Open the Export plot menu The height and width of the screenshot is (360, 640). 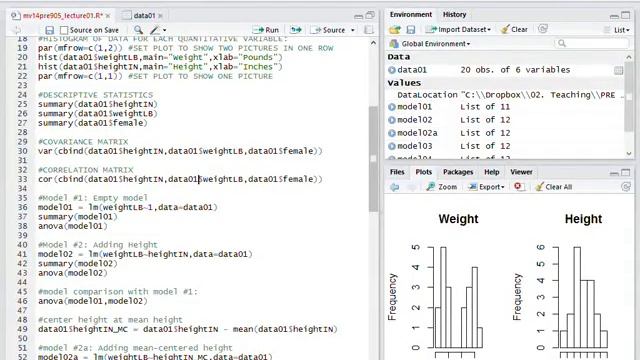tap(486, 187)
